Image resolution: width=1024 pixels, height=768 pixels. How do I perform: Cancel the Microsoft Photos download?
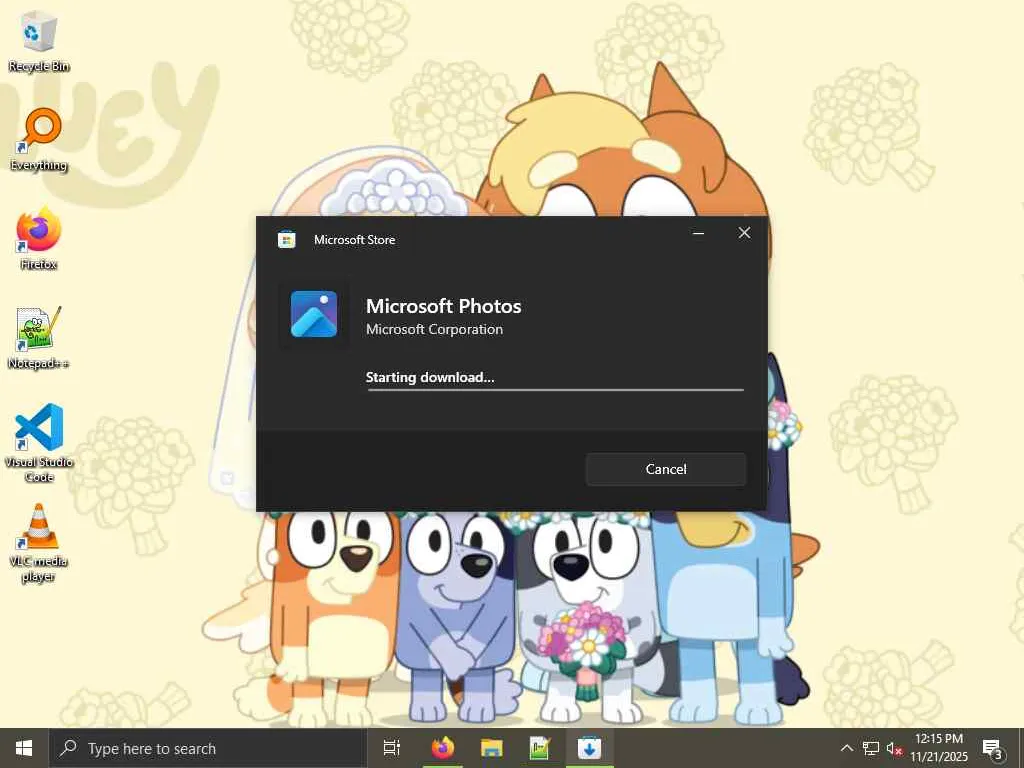[665, 469]
